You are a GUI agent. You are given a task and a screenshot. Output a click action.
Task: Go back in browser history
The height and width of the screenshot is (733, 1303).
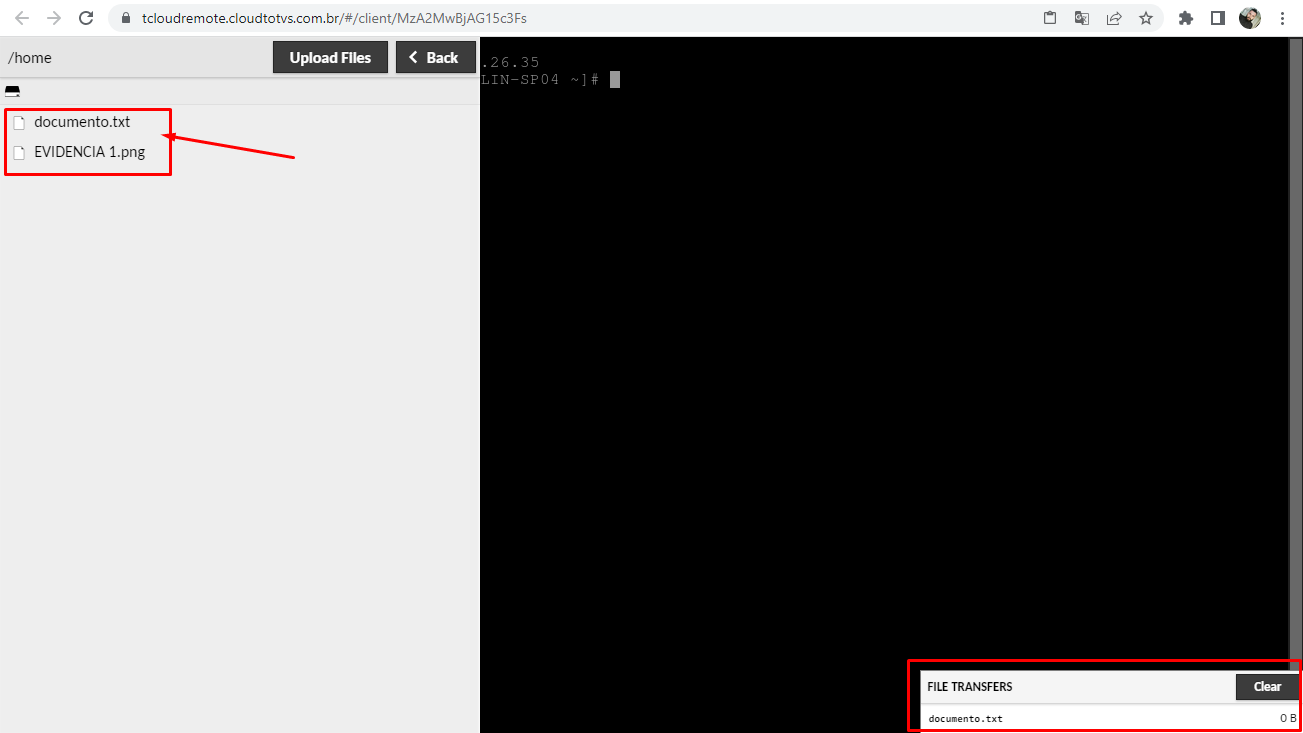[x=22, y=18]
